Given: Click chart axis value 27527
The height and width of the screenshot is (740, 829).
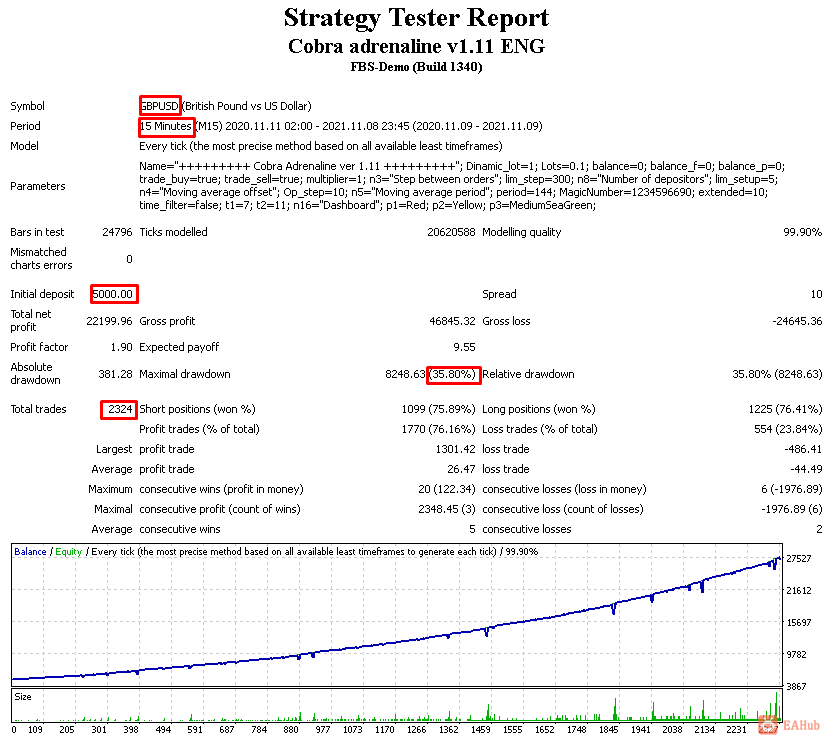Looking at the screenshot, I should point(798,559).
